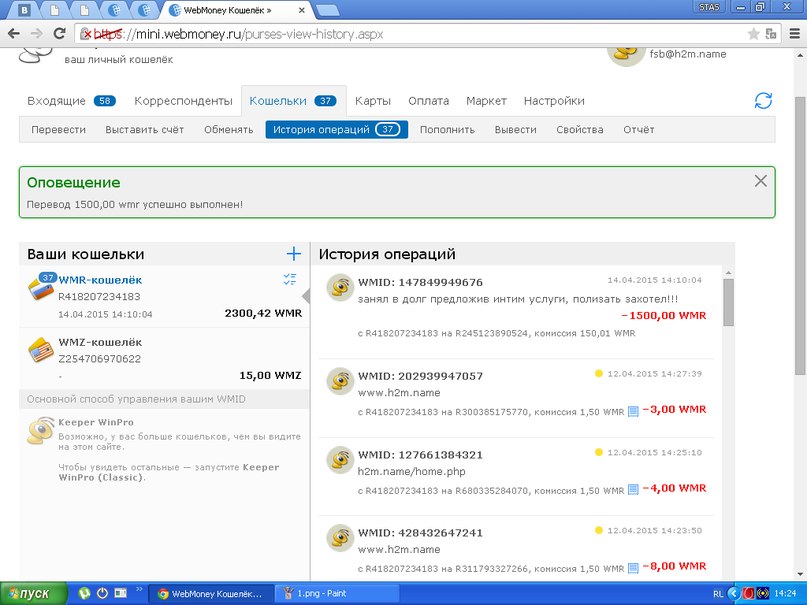The width and height of the screenshot is (807, 605).
Task: Click the -1500,00 WMR amount
Action: tap(664, 315)
